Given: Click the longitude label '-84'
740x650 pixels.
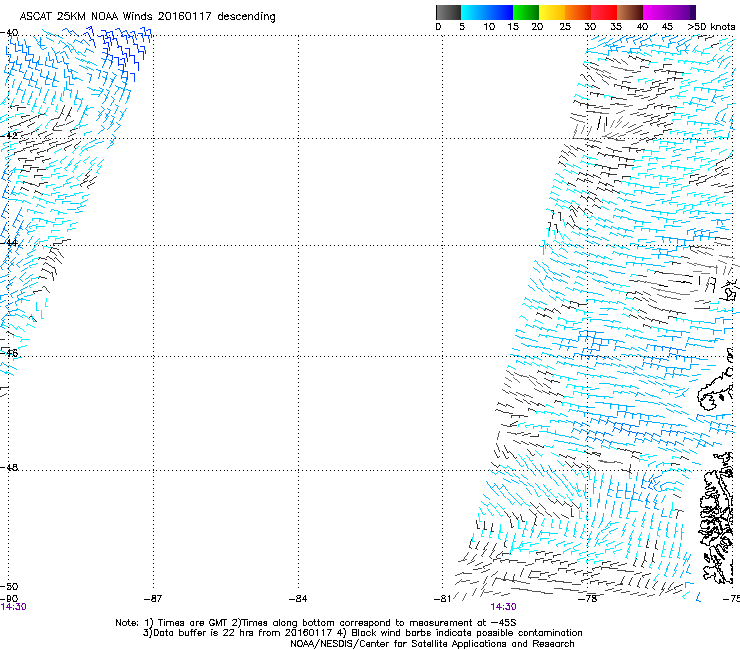Looking at the screenshot, I should pyautogui.click(x=298, y=599).
